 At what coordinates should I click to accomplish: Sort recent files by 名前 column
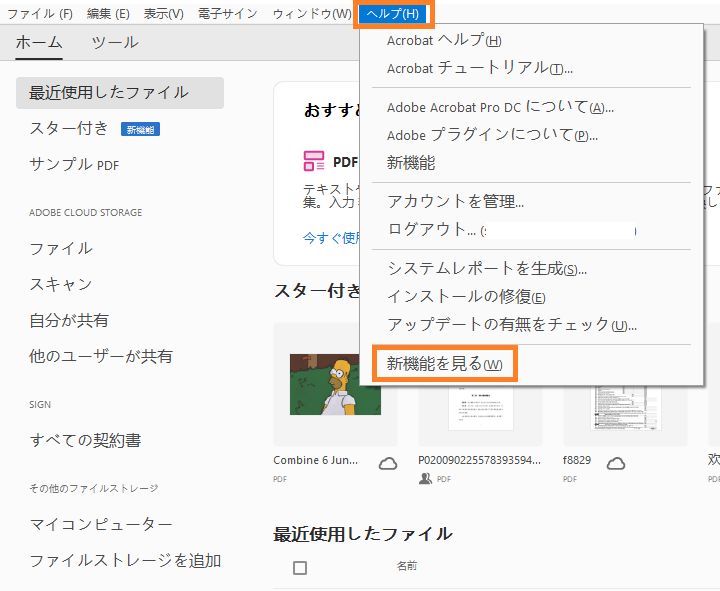(407, 566)
